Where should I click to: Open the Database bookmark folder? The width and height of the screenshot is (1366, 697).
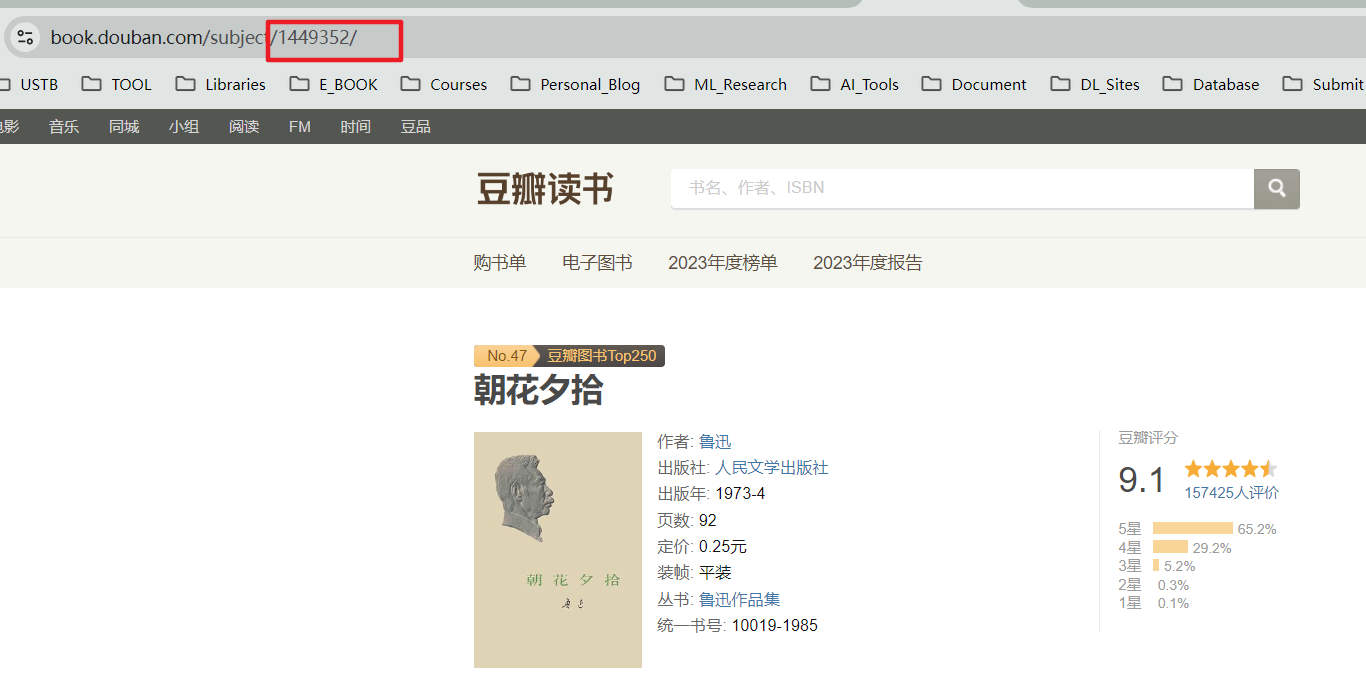coord(1211,84)
